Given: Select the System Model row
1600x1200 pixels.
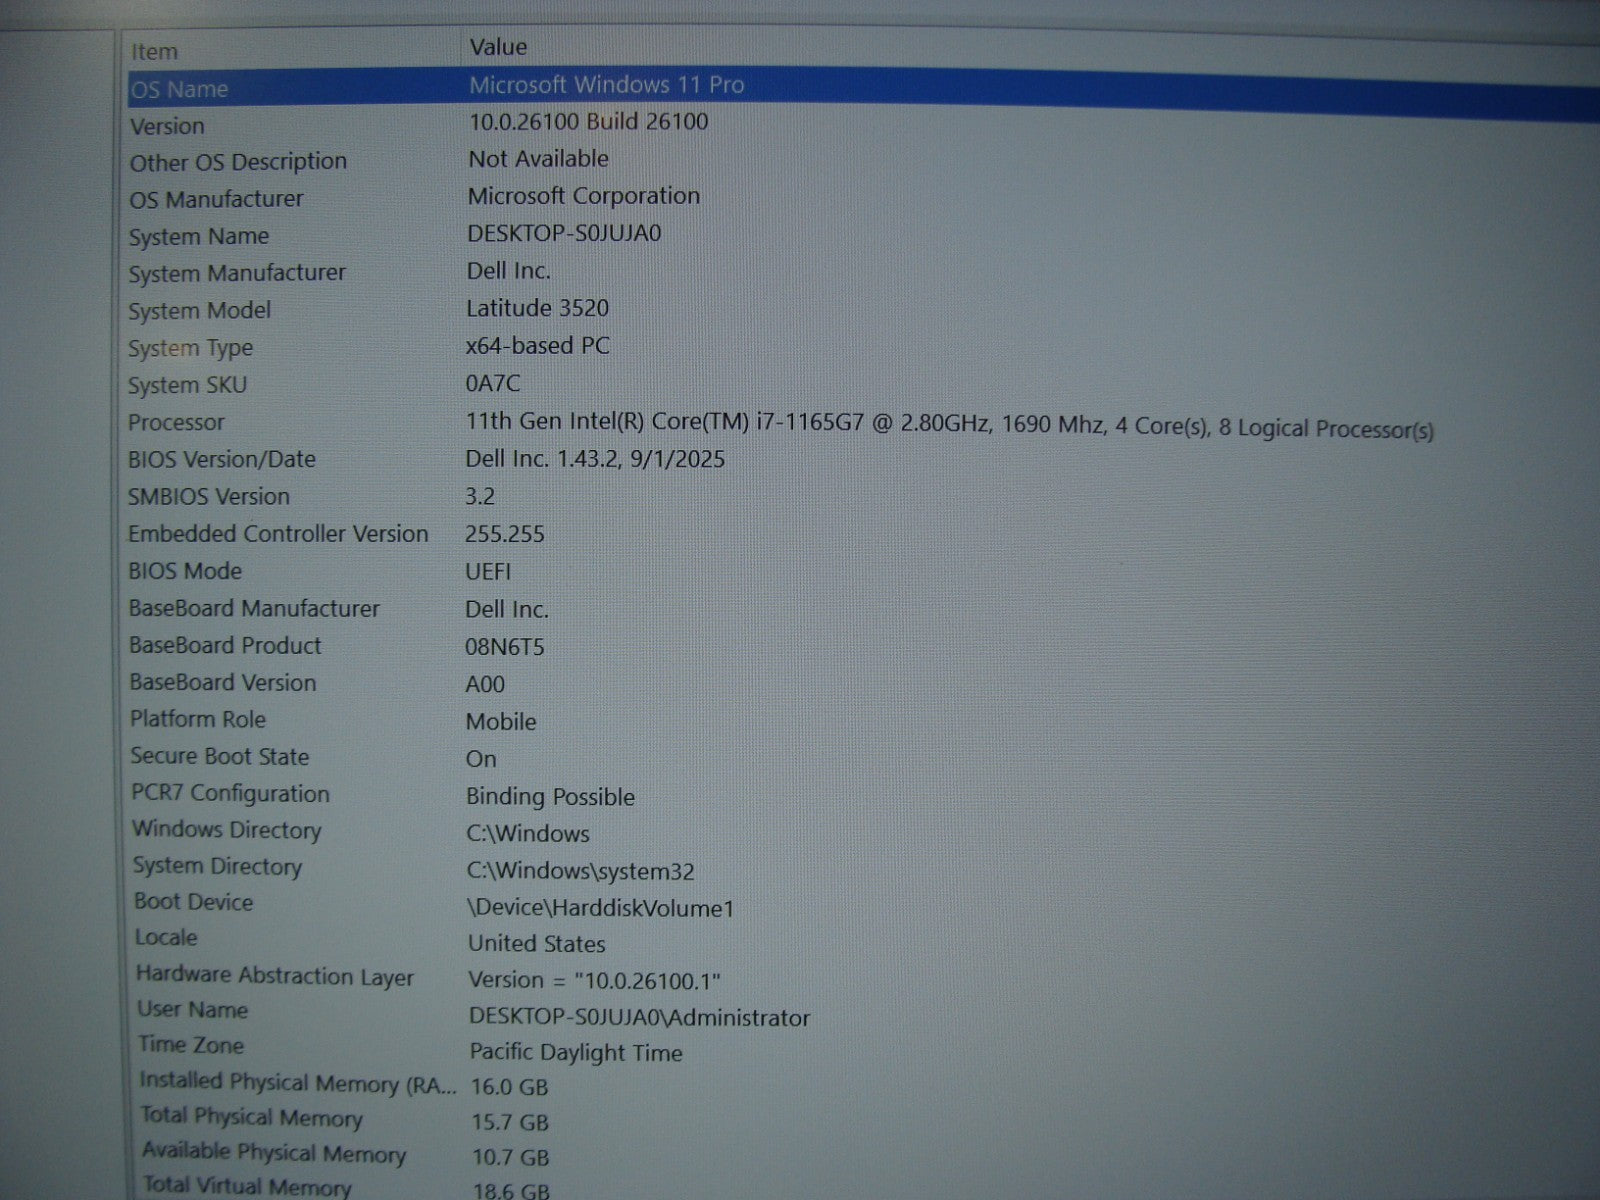Looking at the screenshot, I should 200,311.
